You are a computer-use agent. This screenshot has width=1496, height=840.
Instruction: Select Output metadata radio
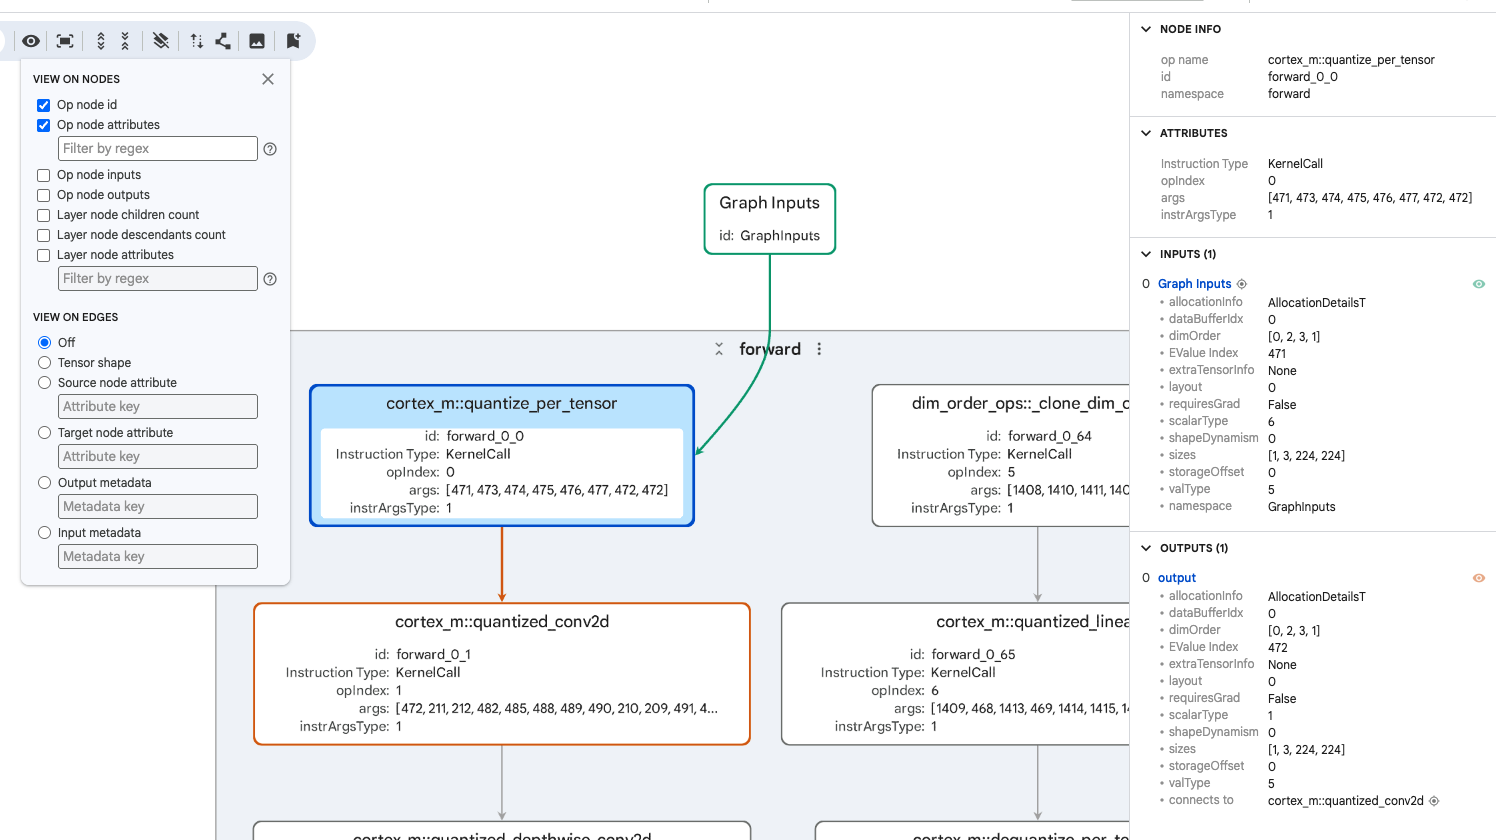(44, 482)
